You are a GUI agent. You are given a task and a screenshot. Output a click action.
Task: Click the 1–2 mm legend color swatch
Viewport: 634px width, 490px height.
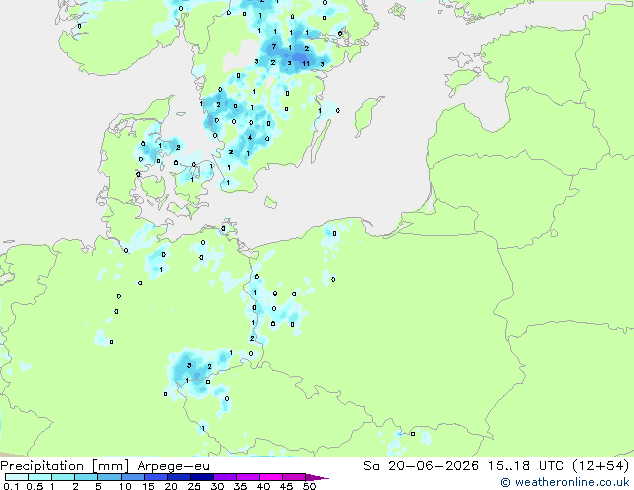(x=63, y=477)
